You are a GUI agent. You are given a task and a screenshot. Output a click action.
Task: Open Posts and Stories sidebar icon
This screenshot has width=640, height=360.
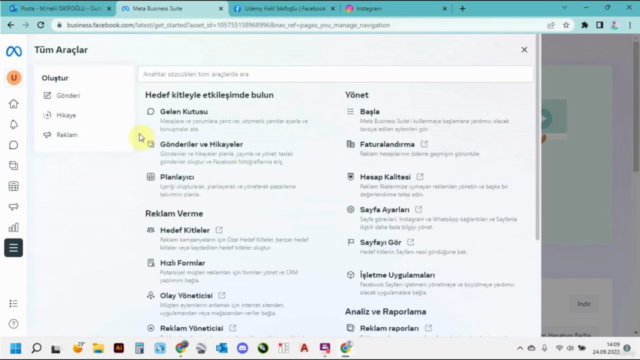(13, 166)
